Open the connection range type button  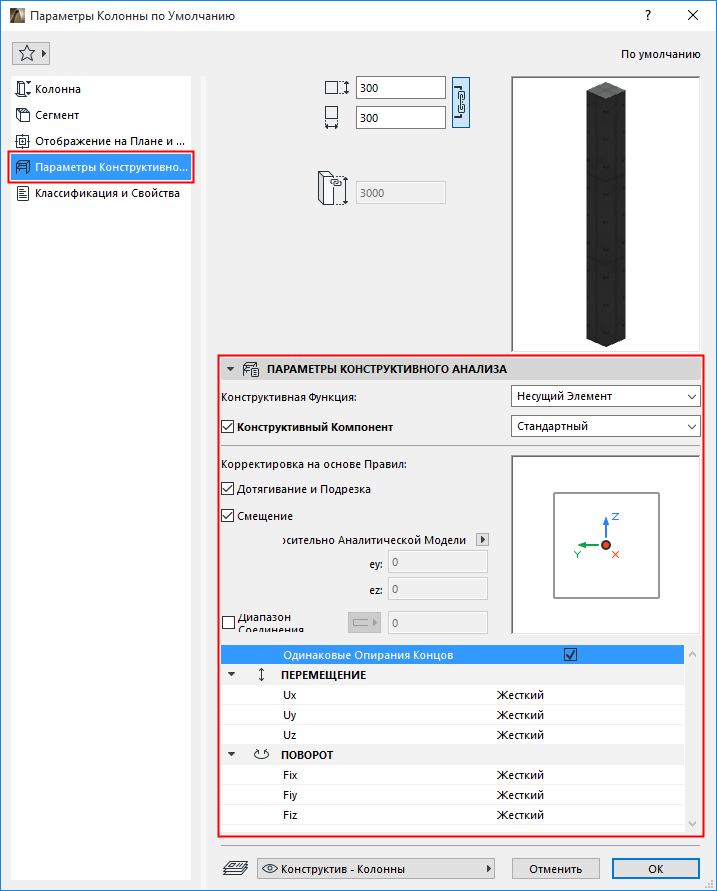(x=364, y=622)
